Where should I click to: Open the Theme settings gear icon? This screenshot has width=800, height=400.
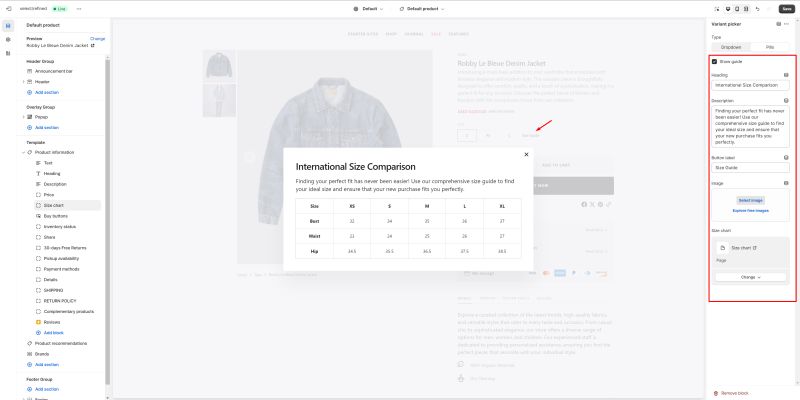[x=8, y=39]
